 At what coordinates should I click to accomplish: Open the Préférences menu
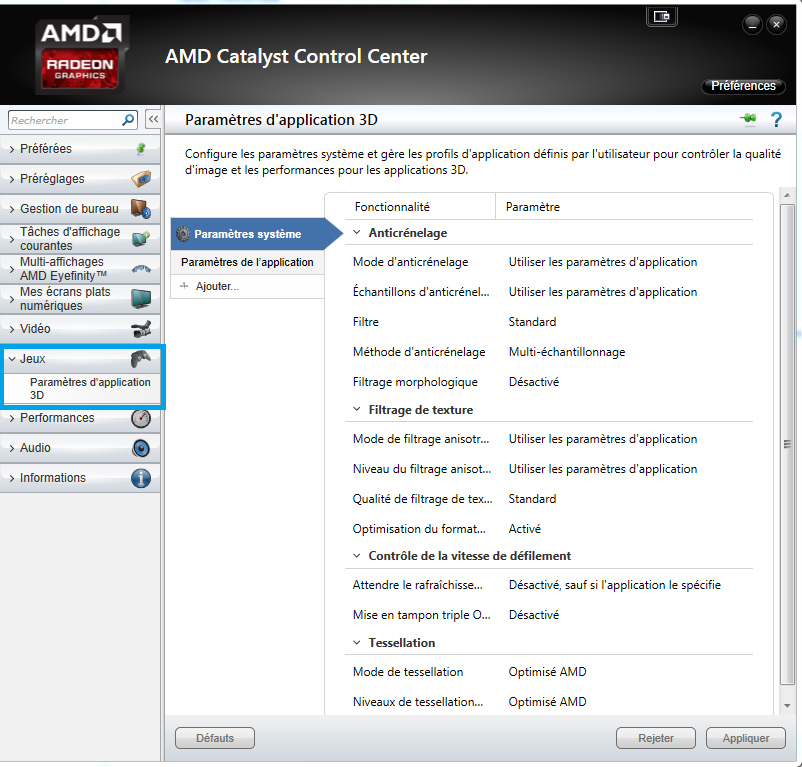click(743, 86)
